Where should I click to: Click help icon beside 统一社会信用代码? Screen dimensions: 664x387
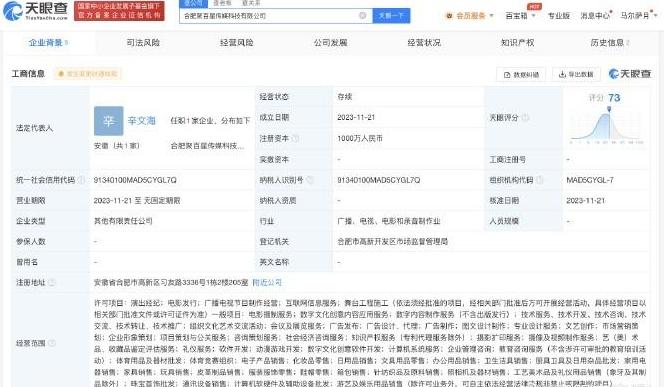[x=81, y=180]
